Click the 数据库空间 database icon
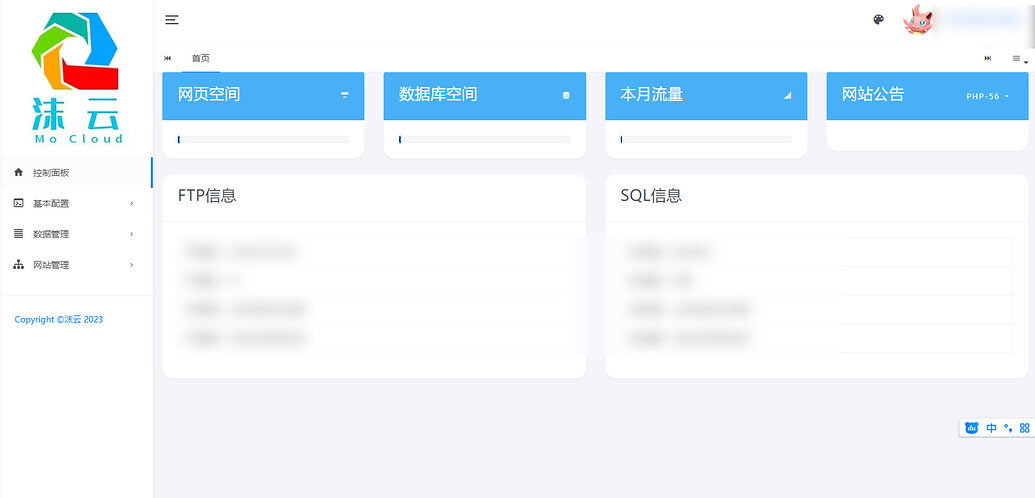1035x498 pixels. coord(566,95)
